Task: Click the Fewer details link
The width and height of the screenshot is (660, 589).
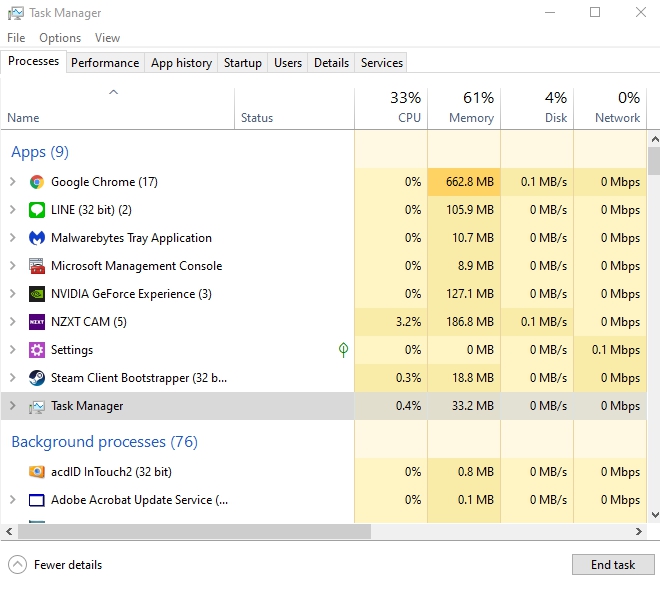Action: point(68,565)
